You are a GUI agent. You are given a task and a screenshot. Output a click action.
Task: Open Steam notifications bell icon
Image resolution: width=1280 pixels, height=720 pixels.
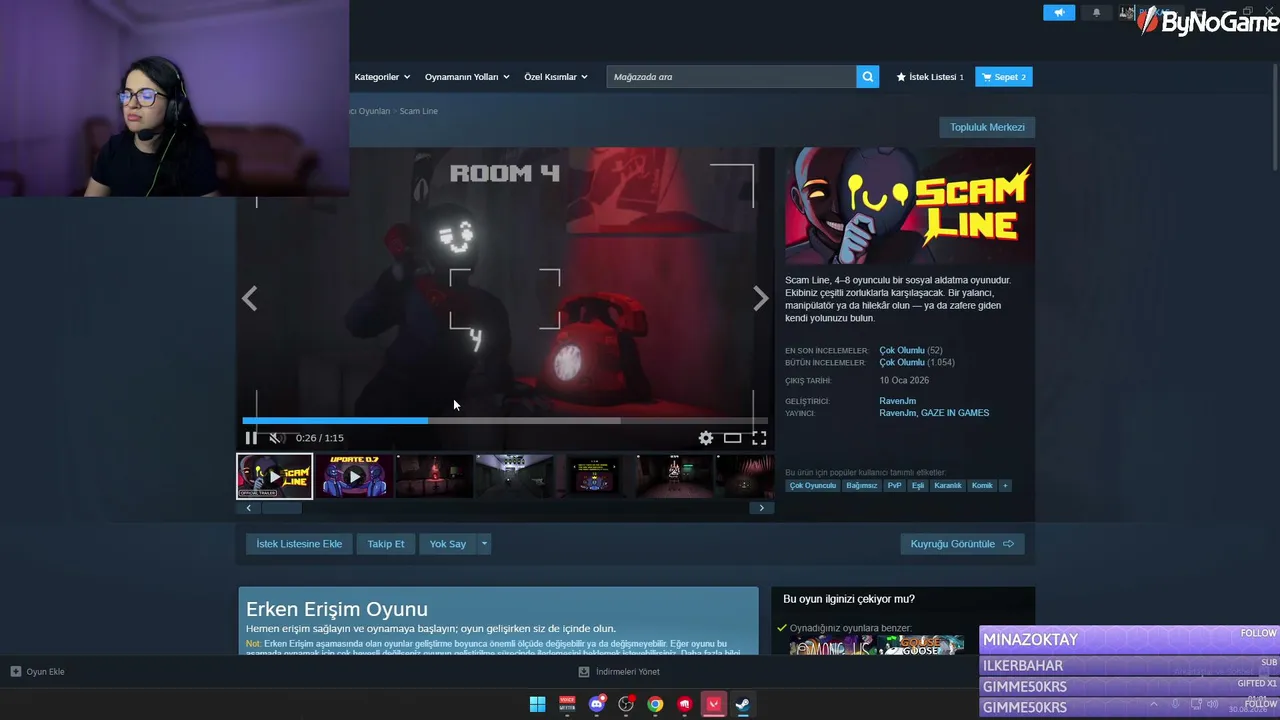coord(1096,12)
